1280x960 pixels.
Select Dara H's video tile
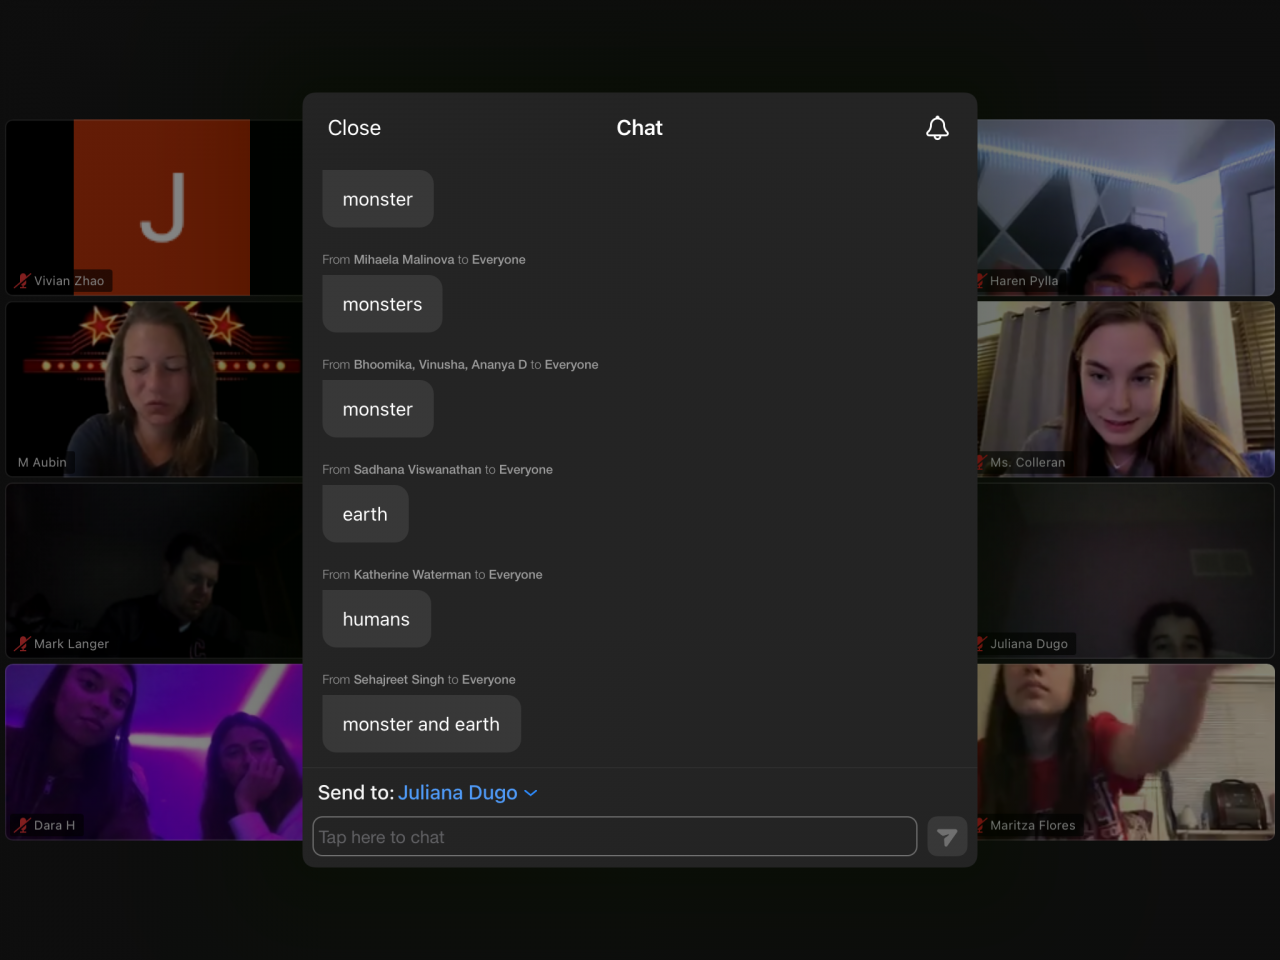[x=155, y=752]
